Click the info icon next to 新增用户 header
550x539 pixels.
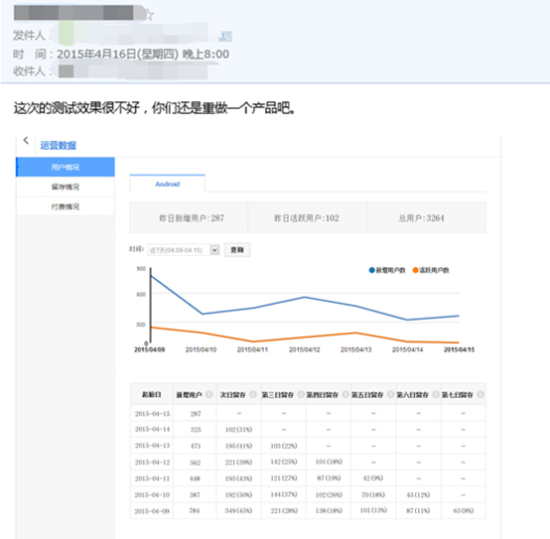point(209,394)
